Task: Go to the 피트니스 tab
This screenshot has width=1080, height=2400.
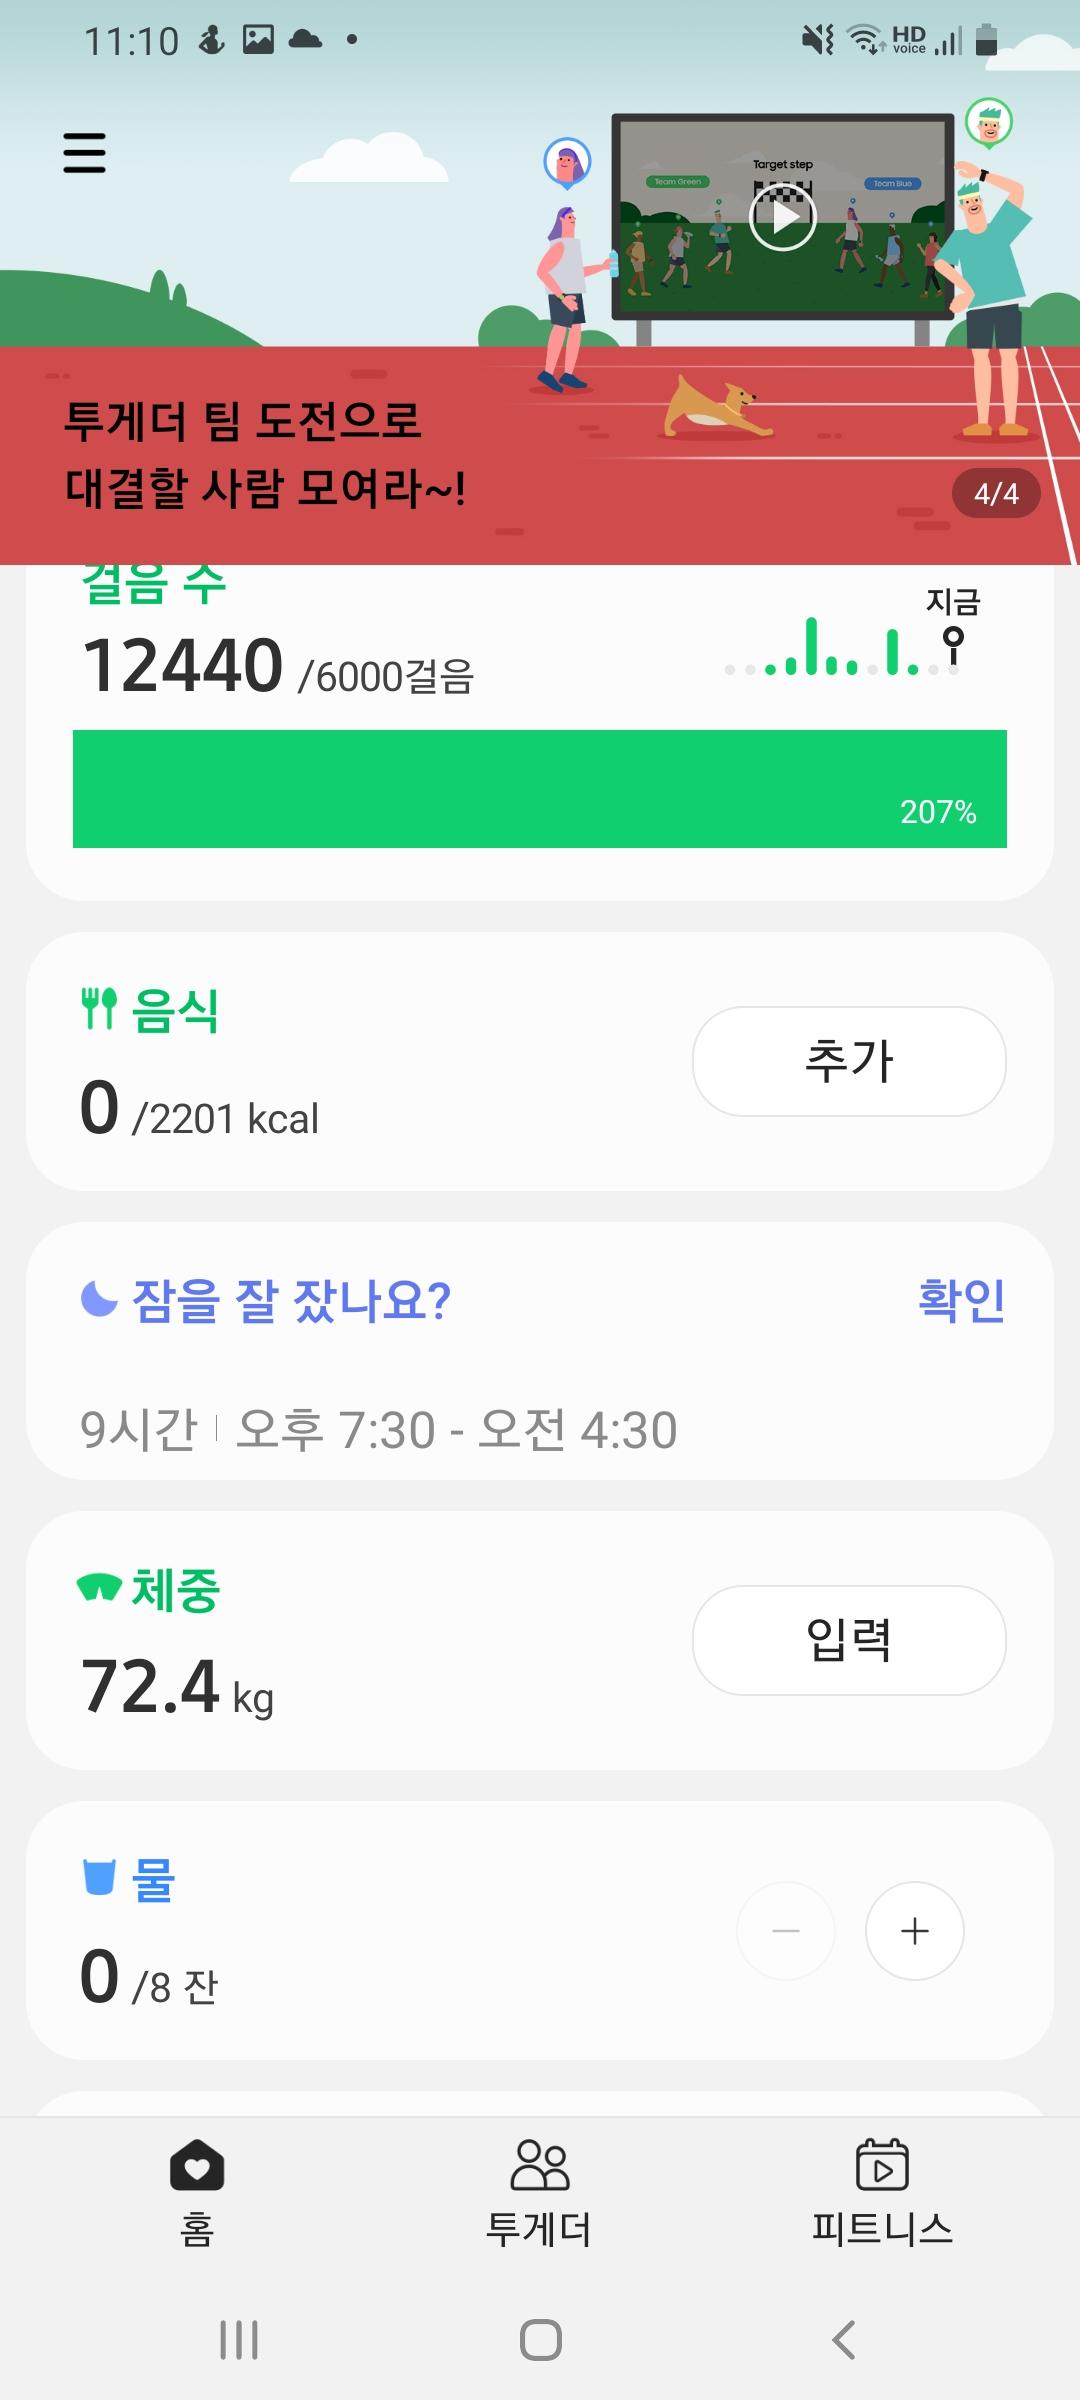Action: (x=882, y=2192)
